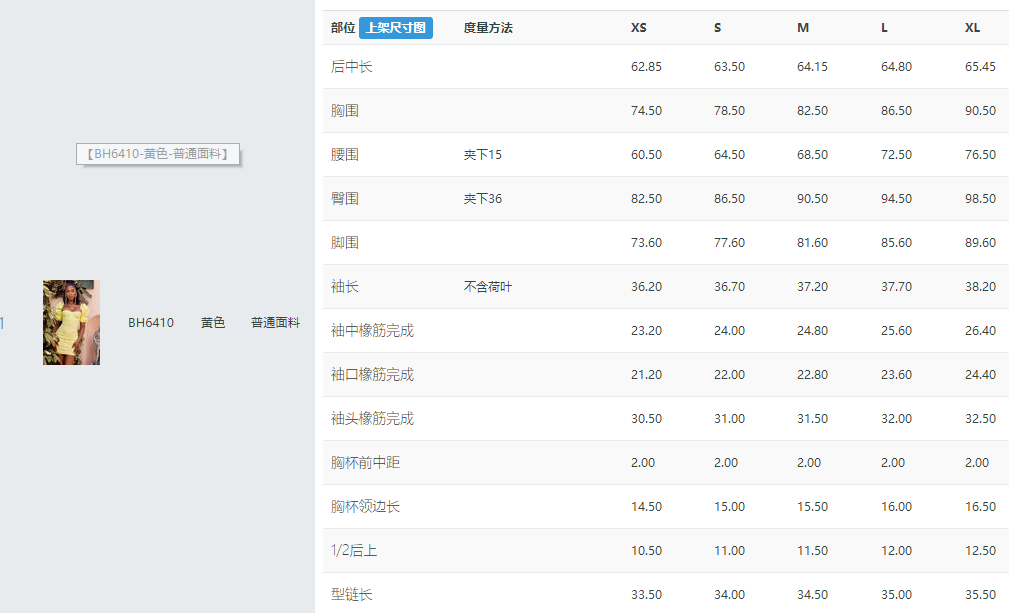Click the 袖中橡筋完成 row label
The height and width of the screenshot is (613, 1009).
(372, 331)
